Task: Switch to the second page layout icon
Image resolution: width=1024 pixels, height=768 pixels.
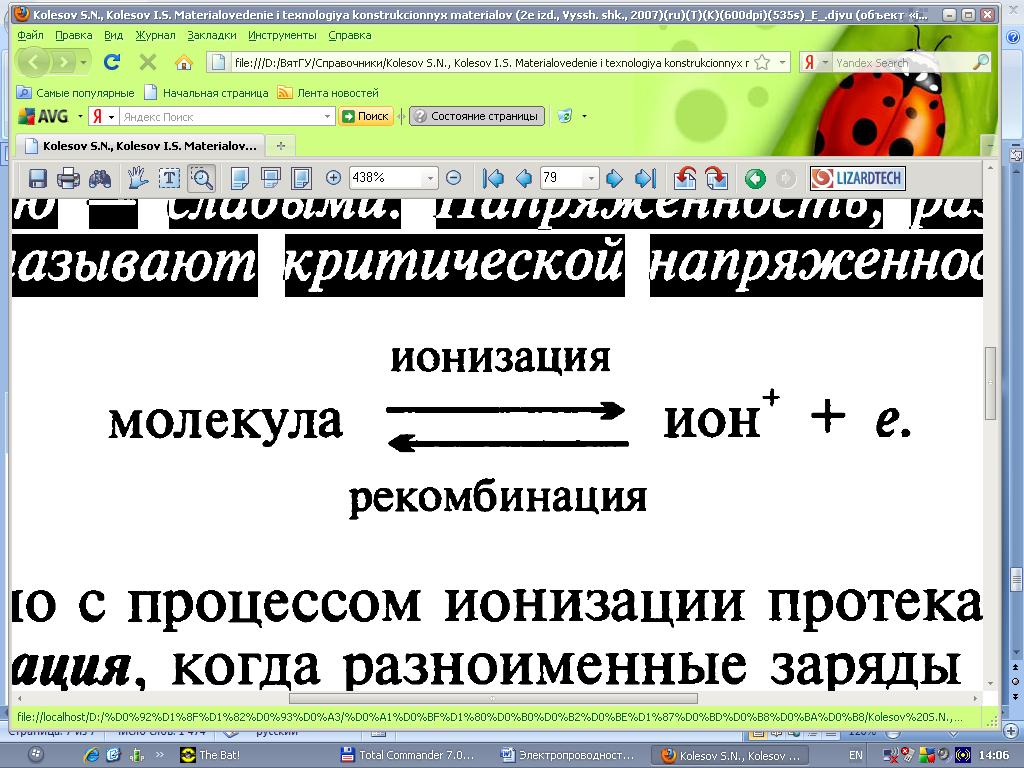Action: (270, 178)
